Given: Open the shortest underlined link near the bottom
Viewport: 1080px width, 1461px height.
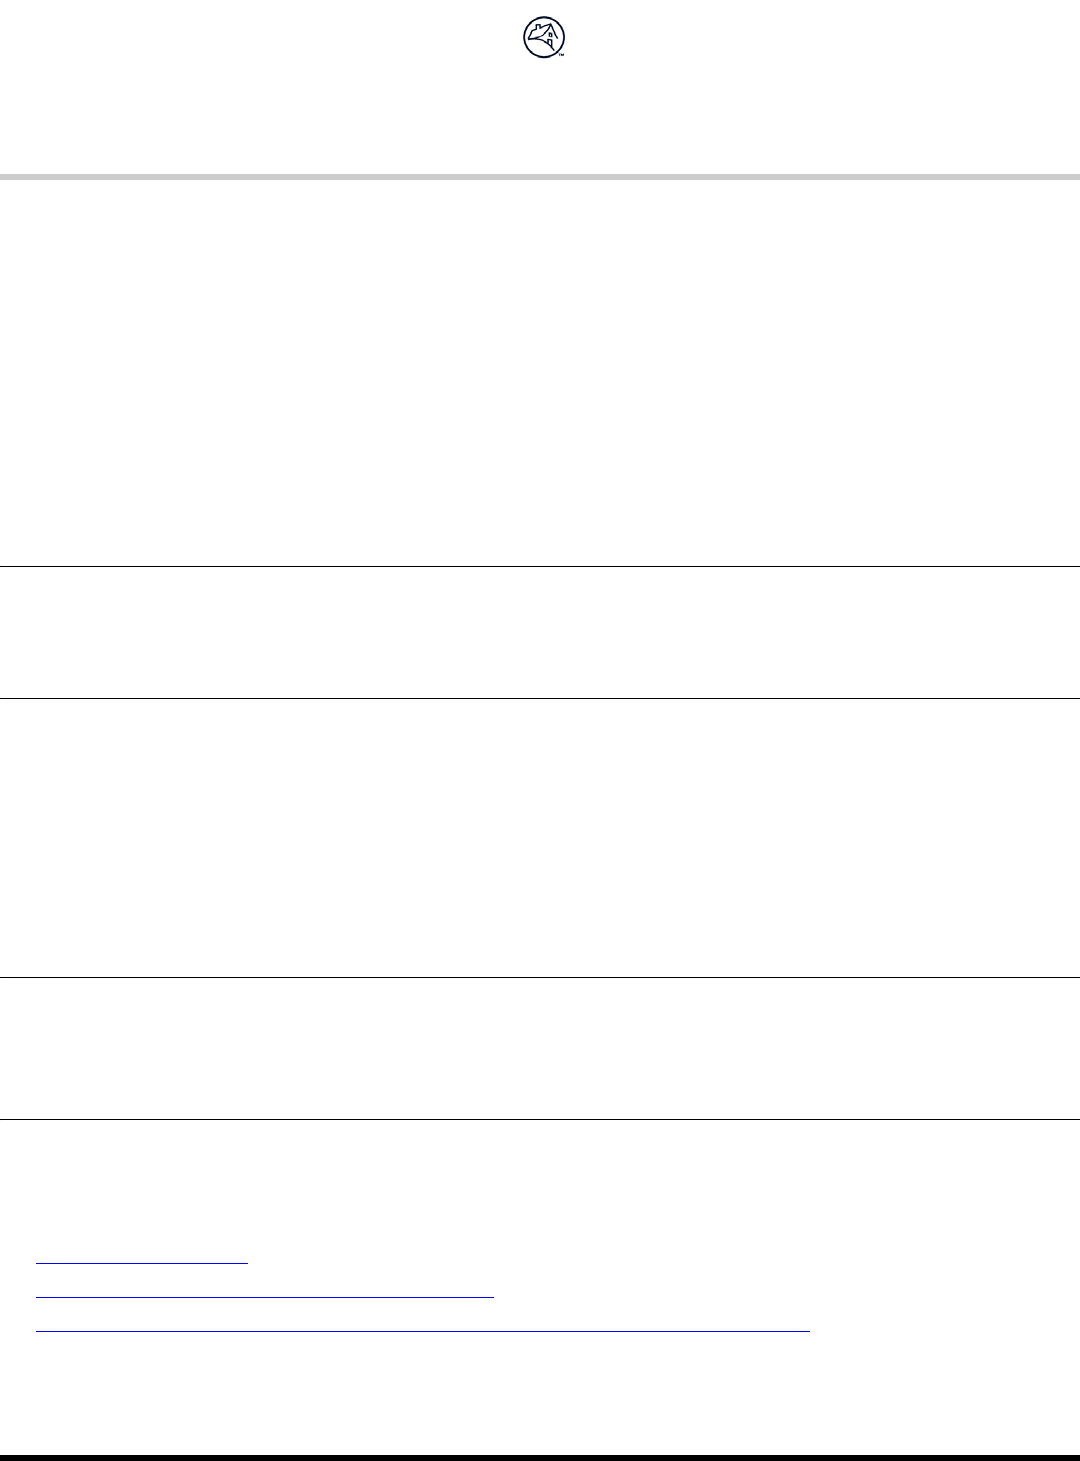Looking at the screenshot, I should (141, 1262).
